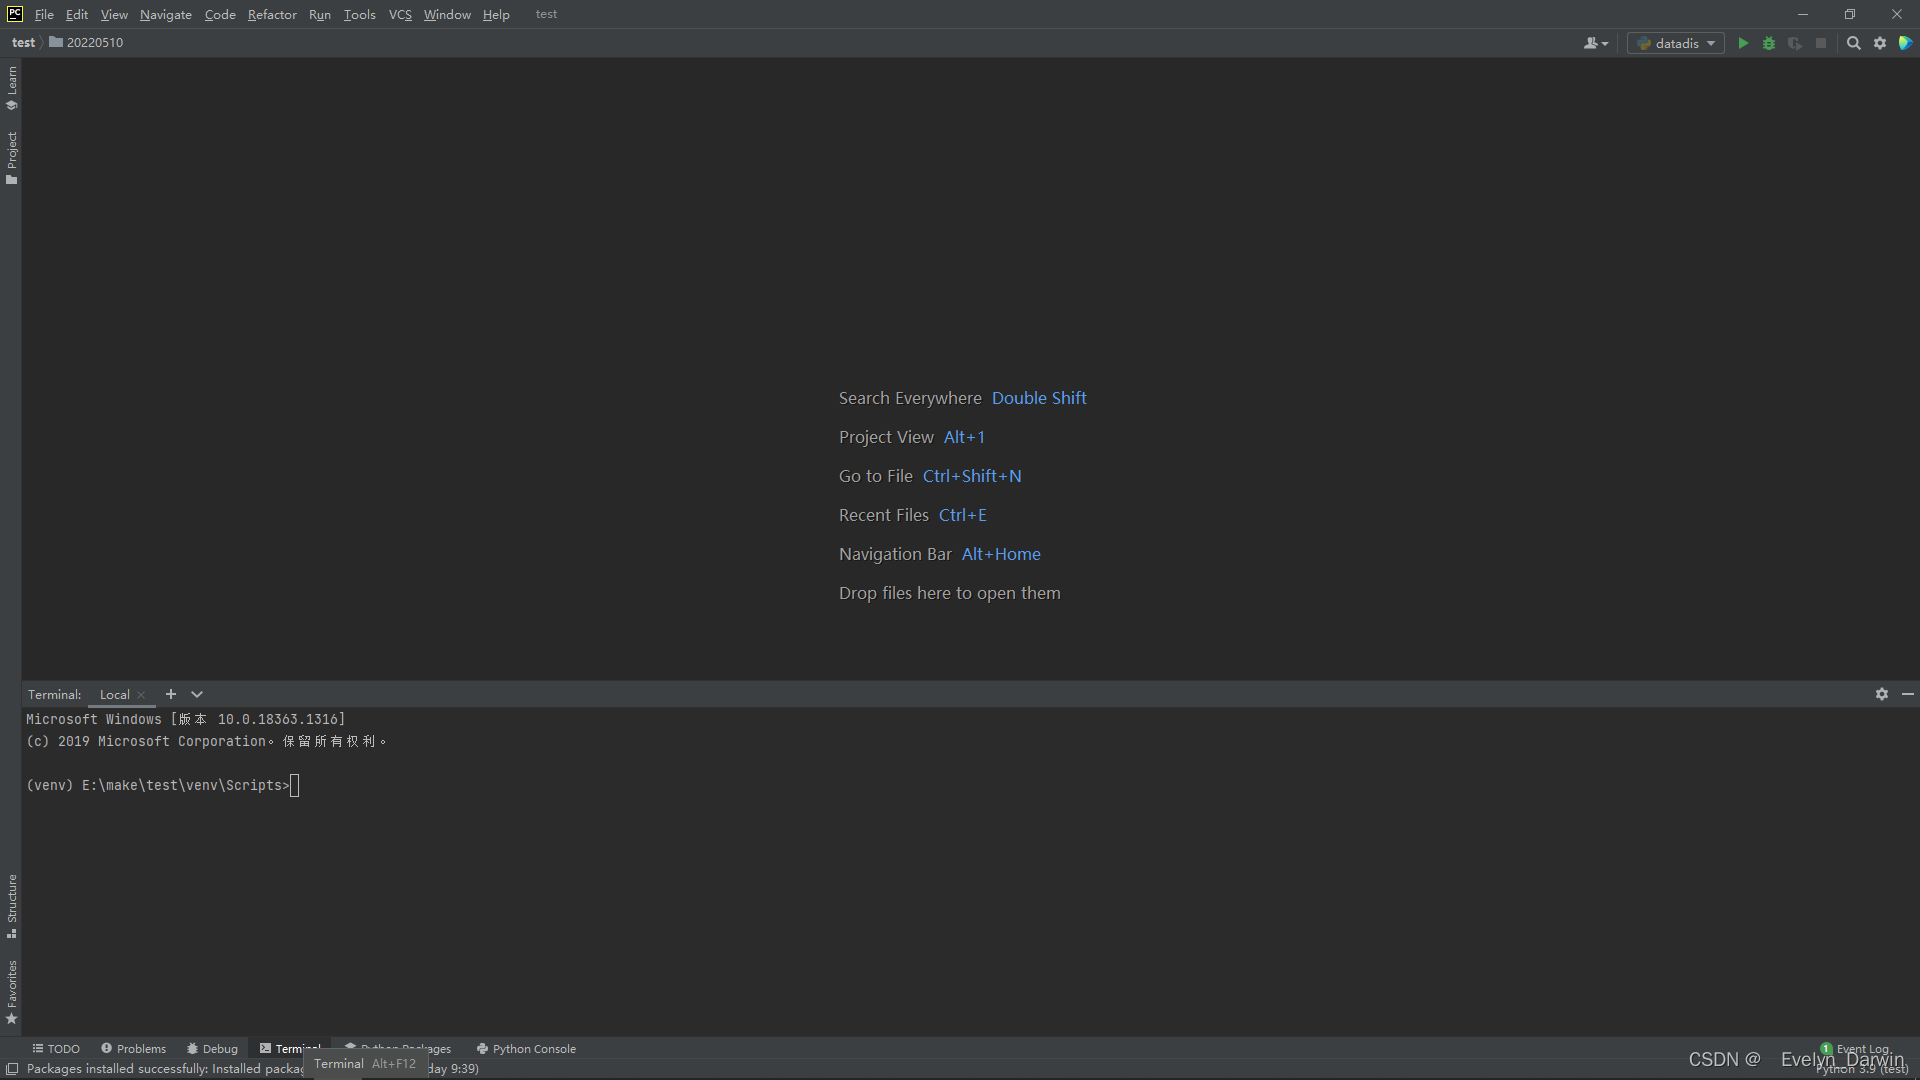Image resolution: width=1920 pixels, height=1080 pixels.
Task: Expand terminal session options chevron
Action: [x=197, y=694]
